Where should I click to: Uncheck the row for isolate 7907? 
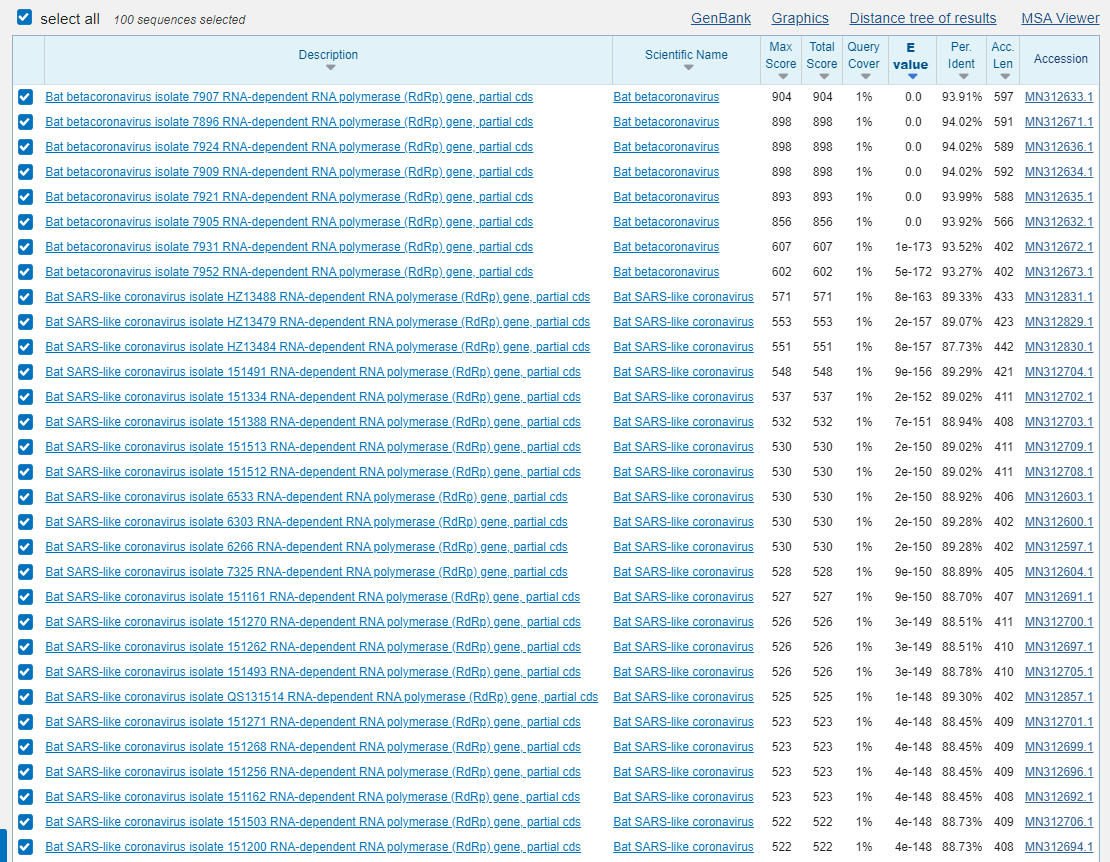click(x=25, y=97)
